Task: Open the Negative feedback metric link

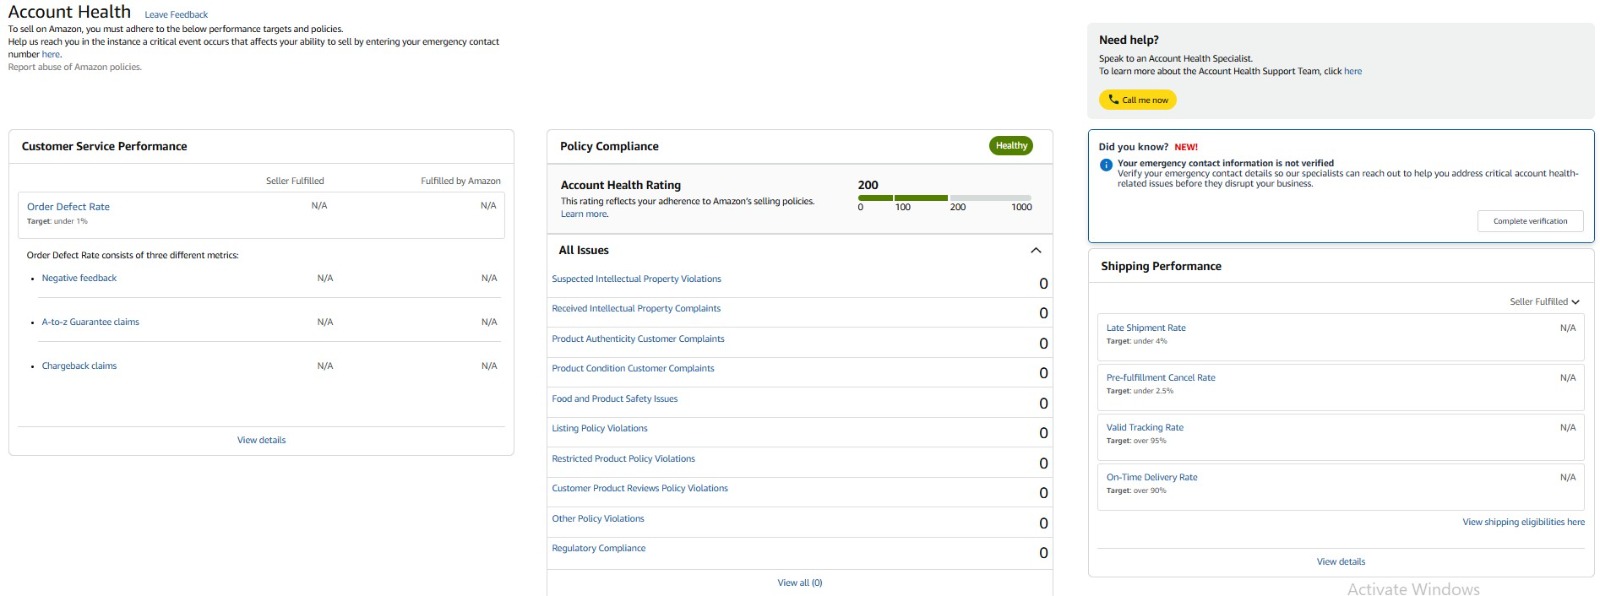Action: point(79,278)
